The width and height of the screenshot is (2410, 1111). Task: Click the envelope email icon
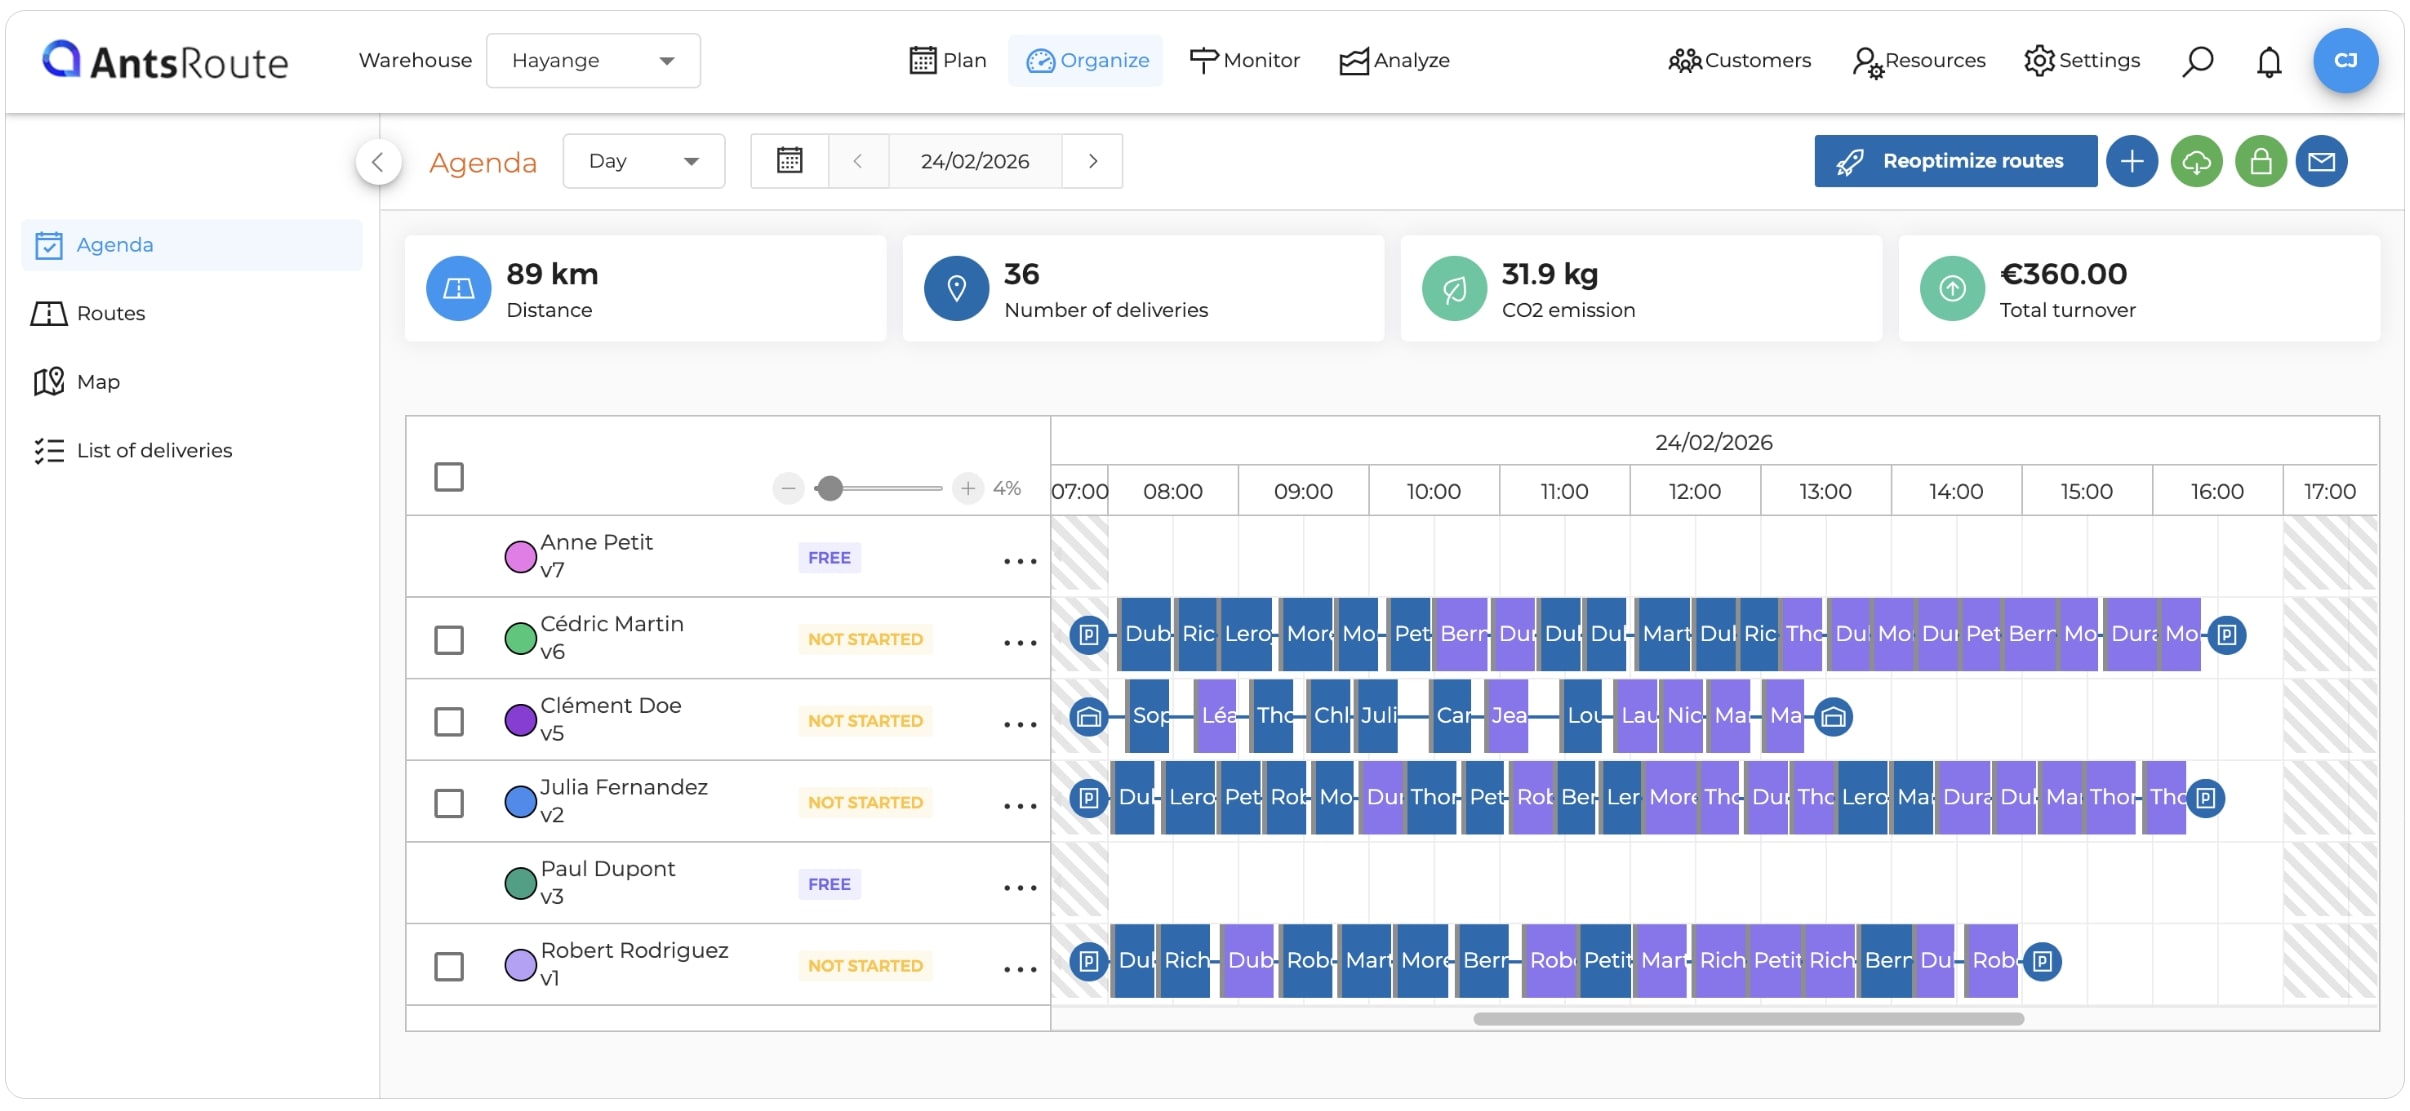click(2321, 161)
